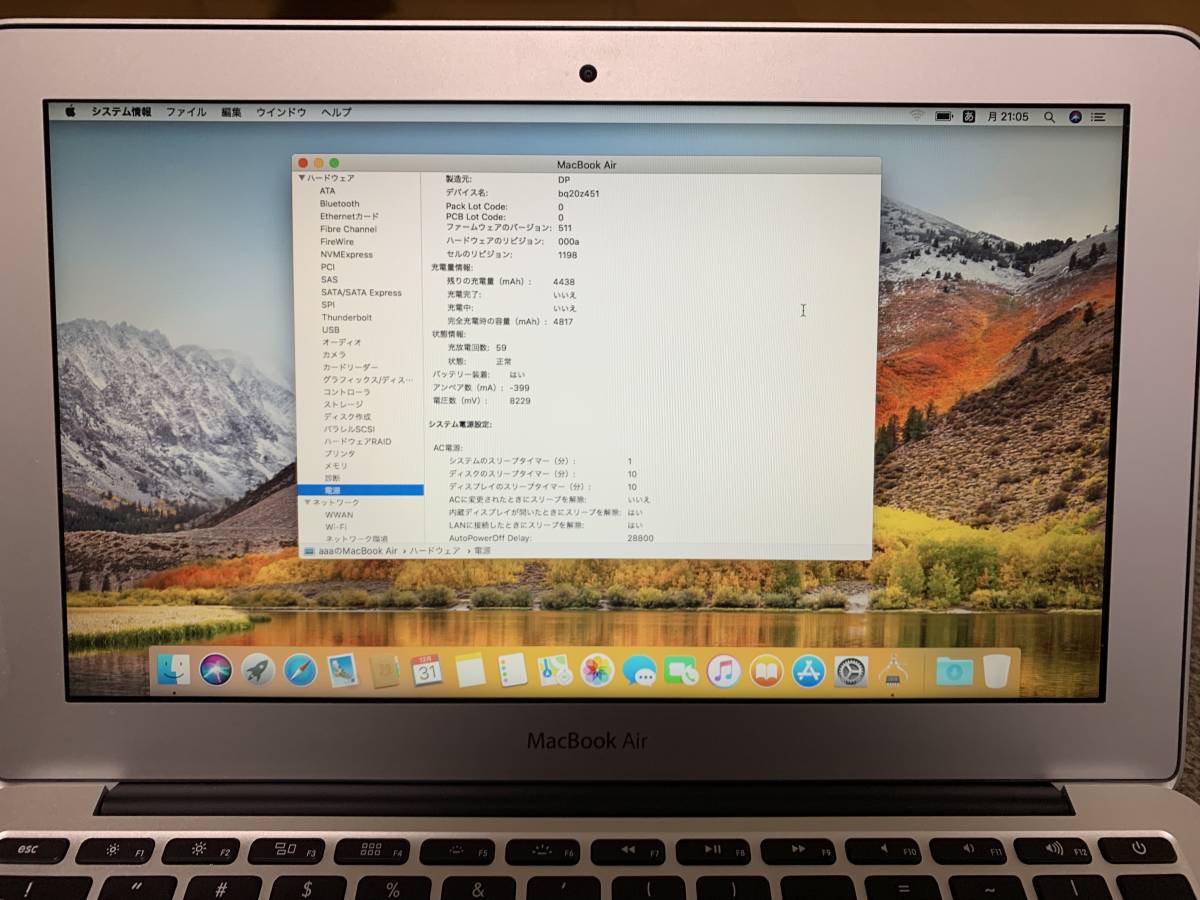Open iTunes music note icon
Screen dimensions: 1200x900
pos(723,670)
